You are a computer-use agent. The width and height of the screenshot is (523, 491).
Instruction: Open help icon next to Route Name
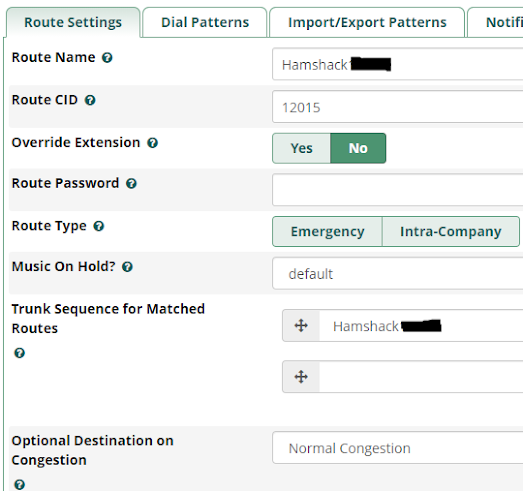(107, 58)
